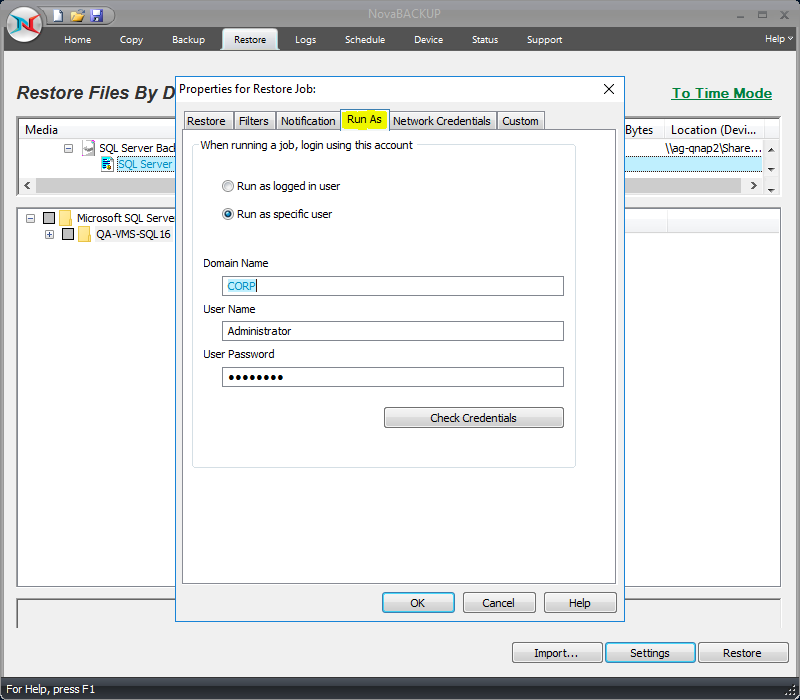Image resolution: width=800 pixels, height=700 pixels.
Task: Go to the Home ribbon tab
Action: tap(78, 40)
